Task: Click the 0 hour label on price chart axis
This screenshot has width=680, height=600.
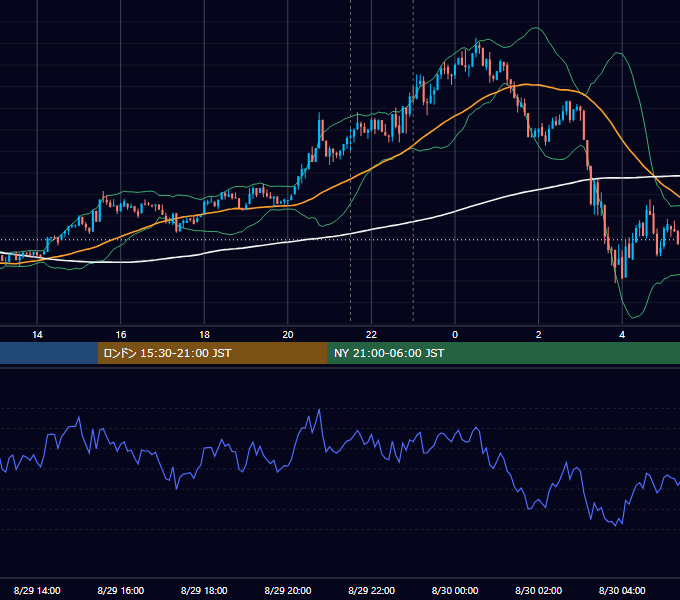Action: 455,335
